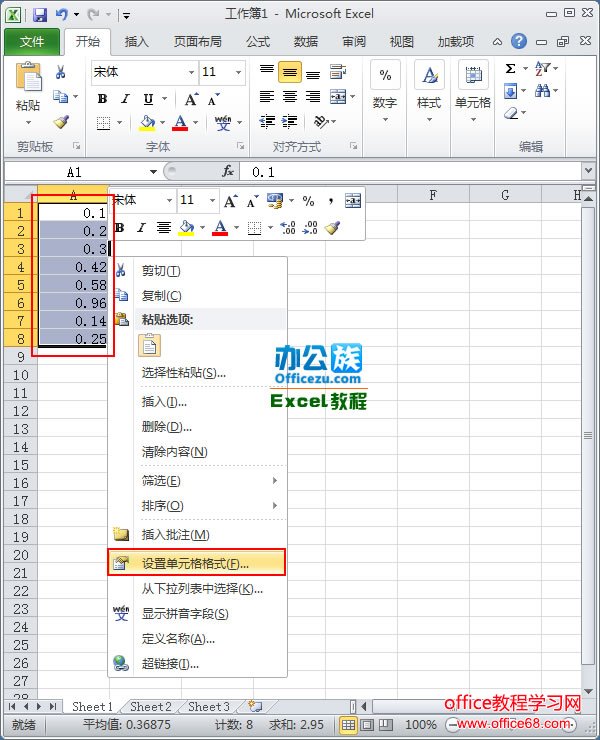
Task: Click the insert new worksheet tab icon
Action: [x=255, y=706]
